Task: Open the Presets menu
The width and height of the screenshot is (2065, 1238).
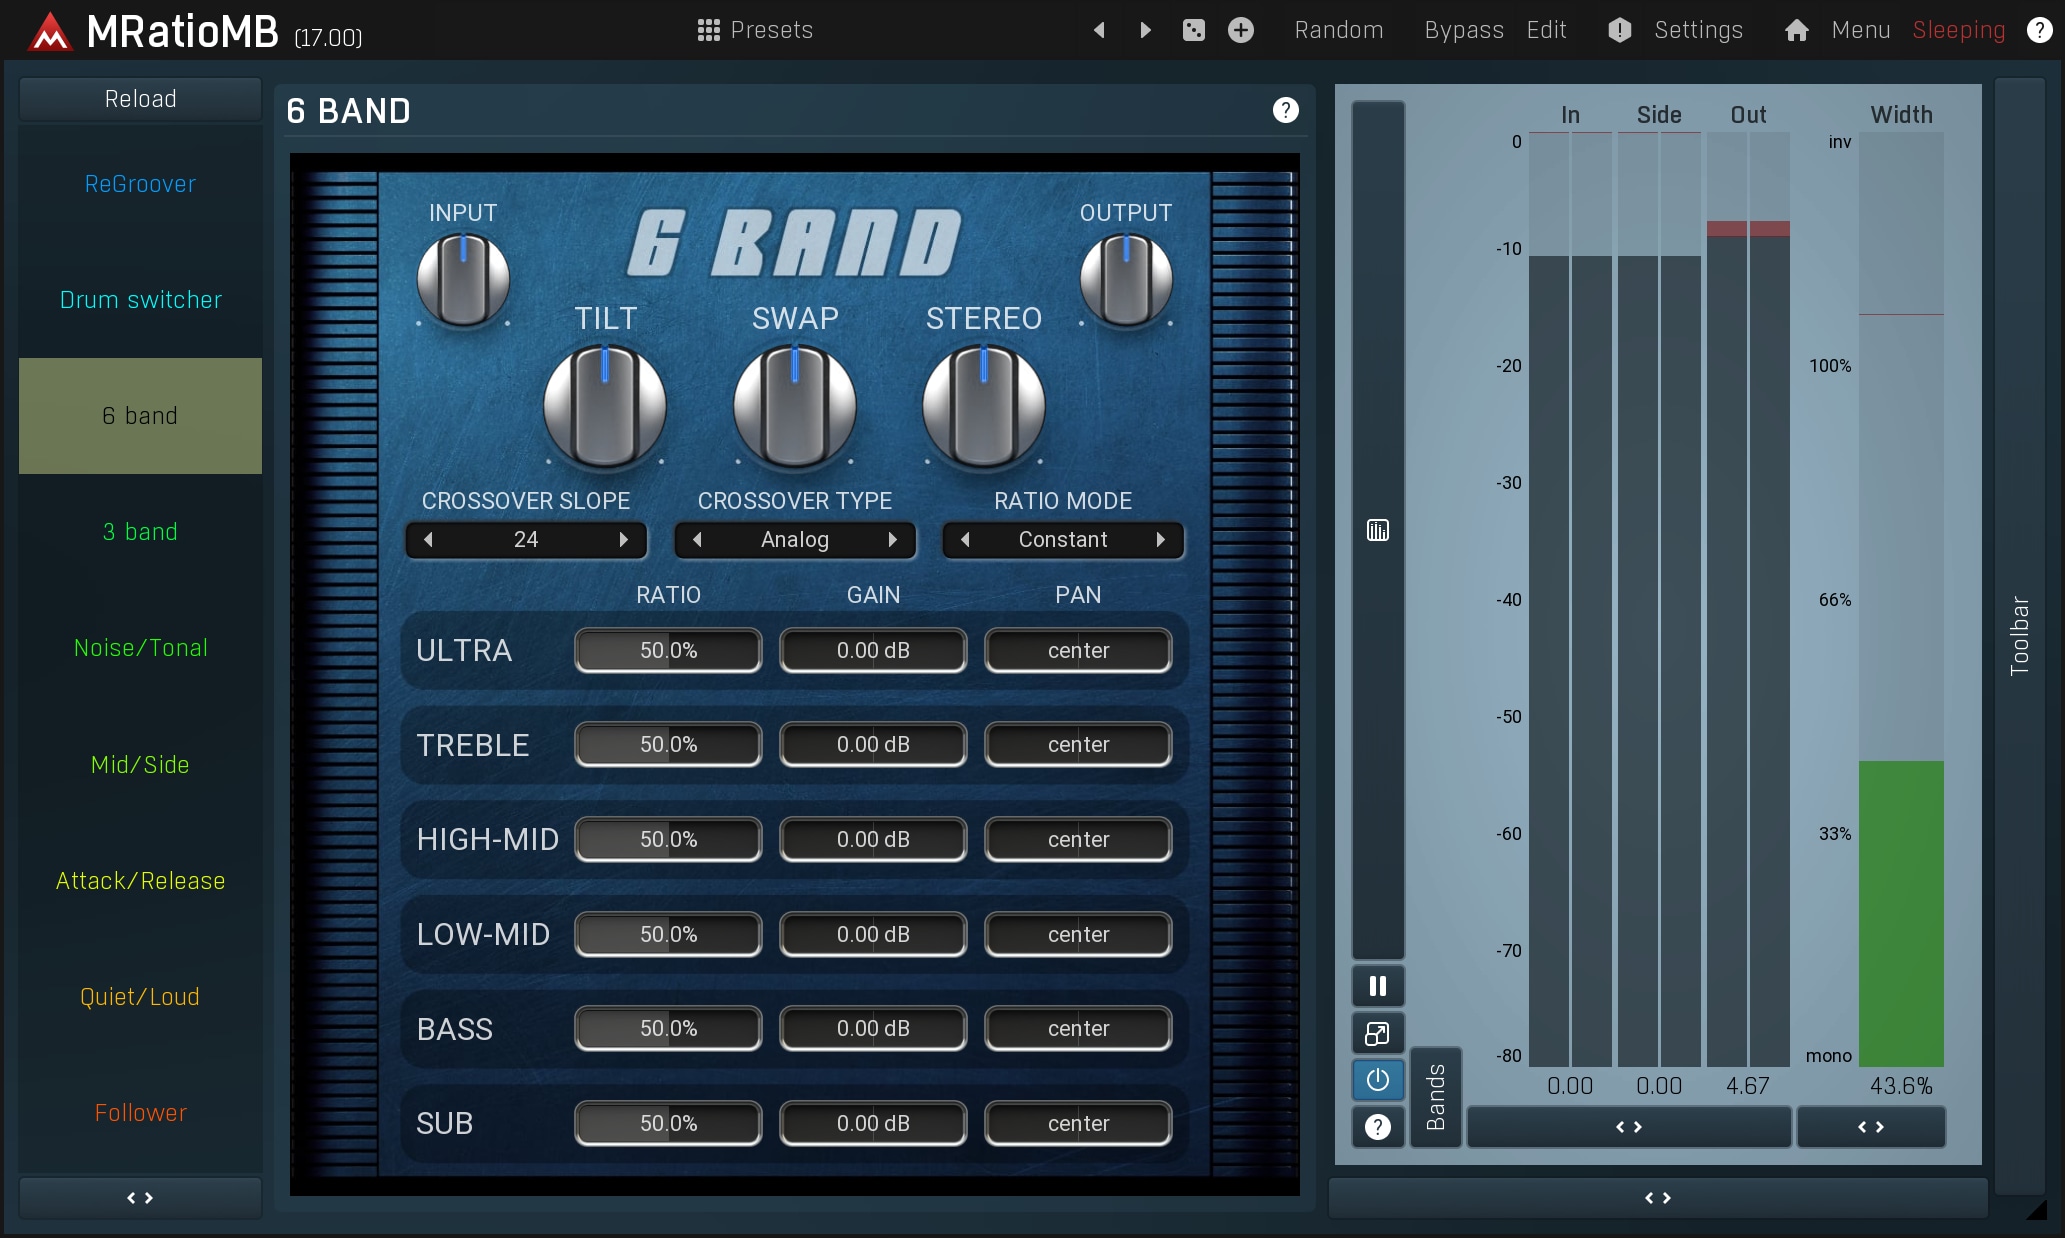Action: pyautogui.click(x=755, y=30)
